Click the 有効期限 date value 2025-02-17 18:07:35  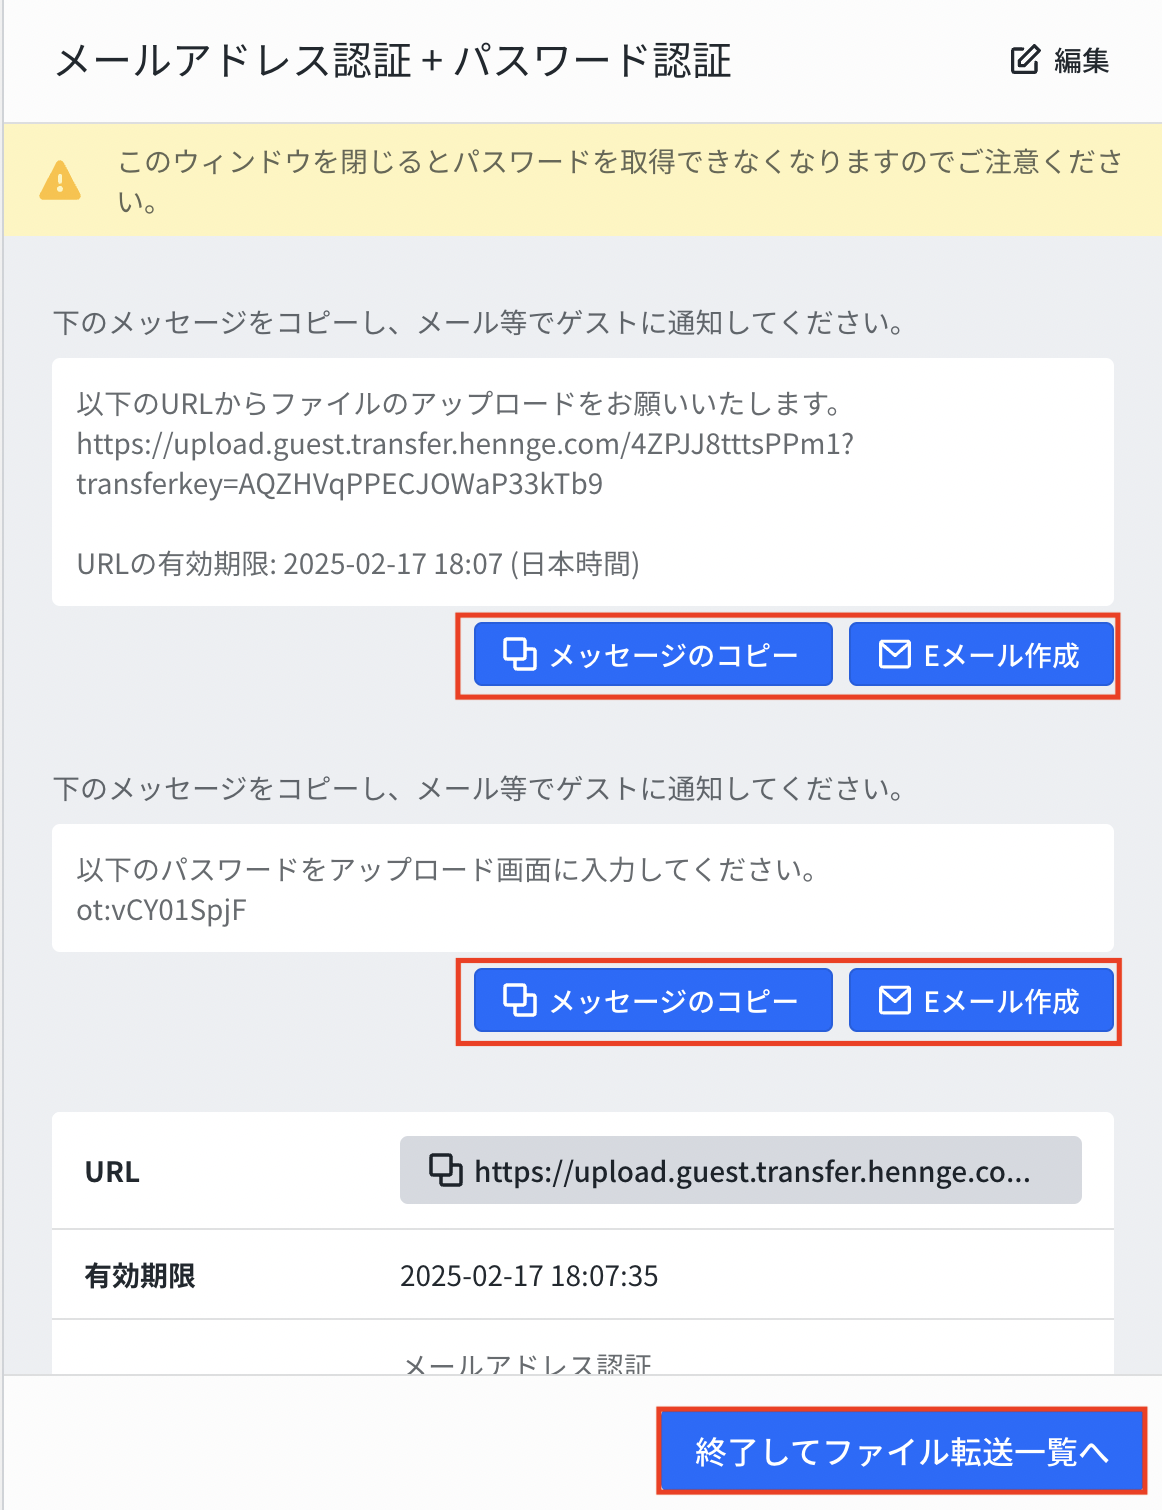[529, 1276]
